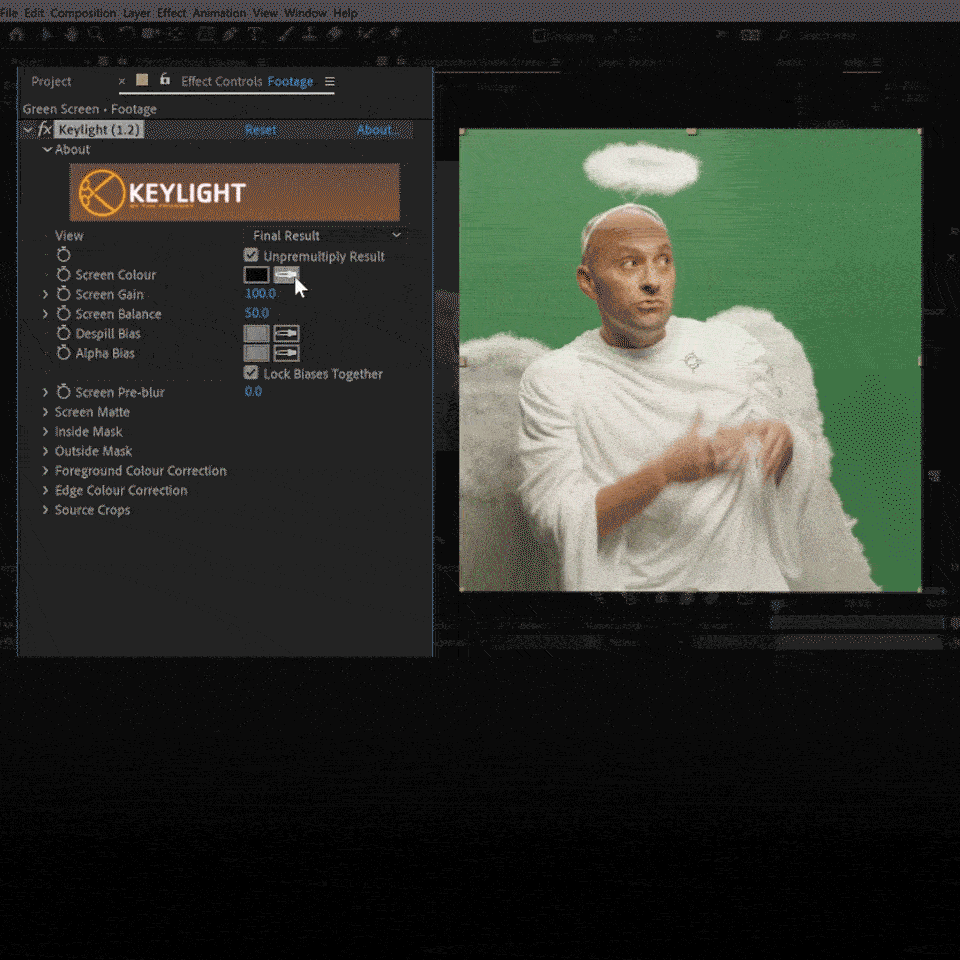Uncheck Unpremultiply Result

coord(250,256)
